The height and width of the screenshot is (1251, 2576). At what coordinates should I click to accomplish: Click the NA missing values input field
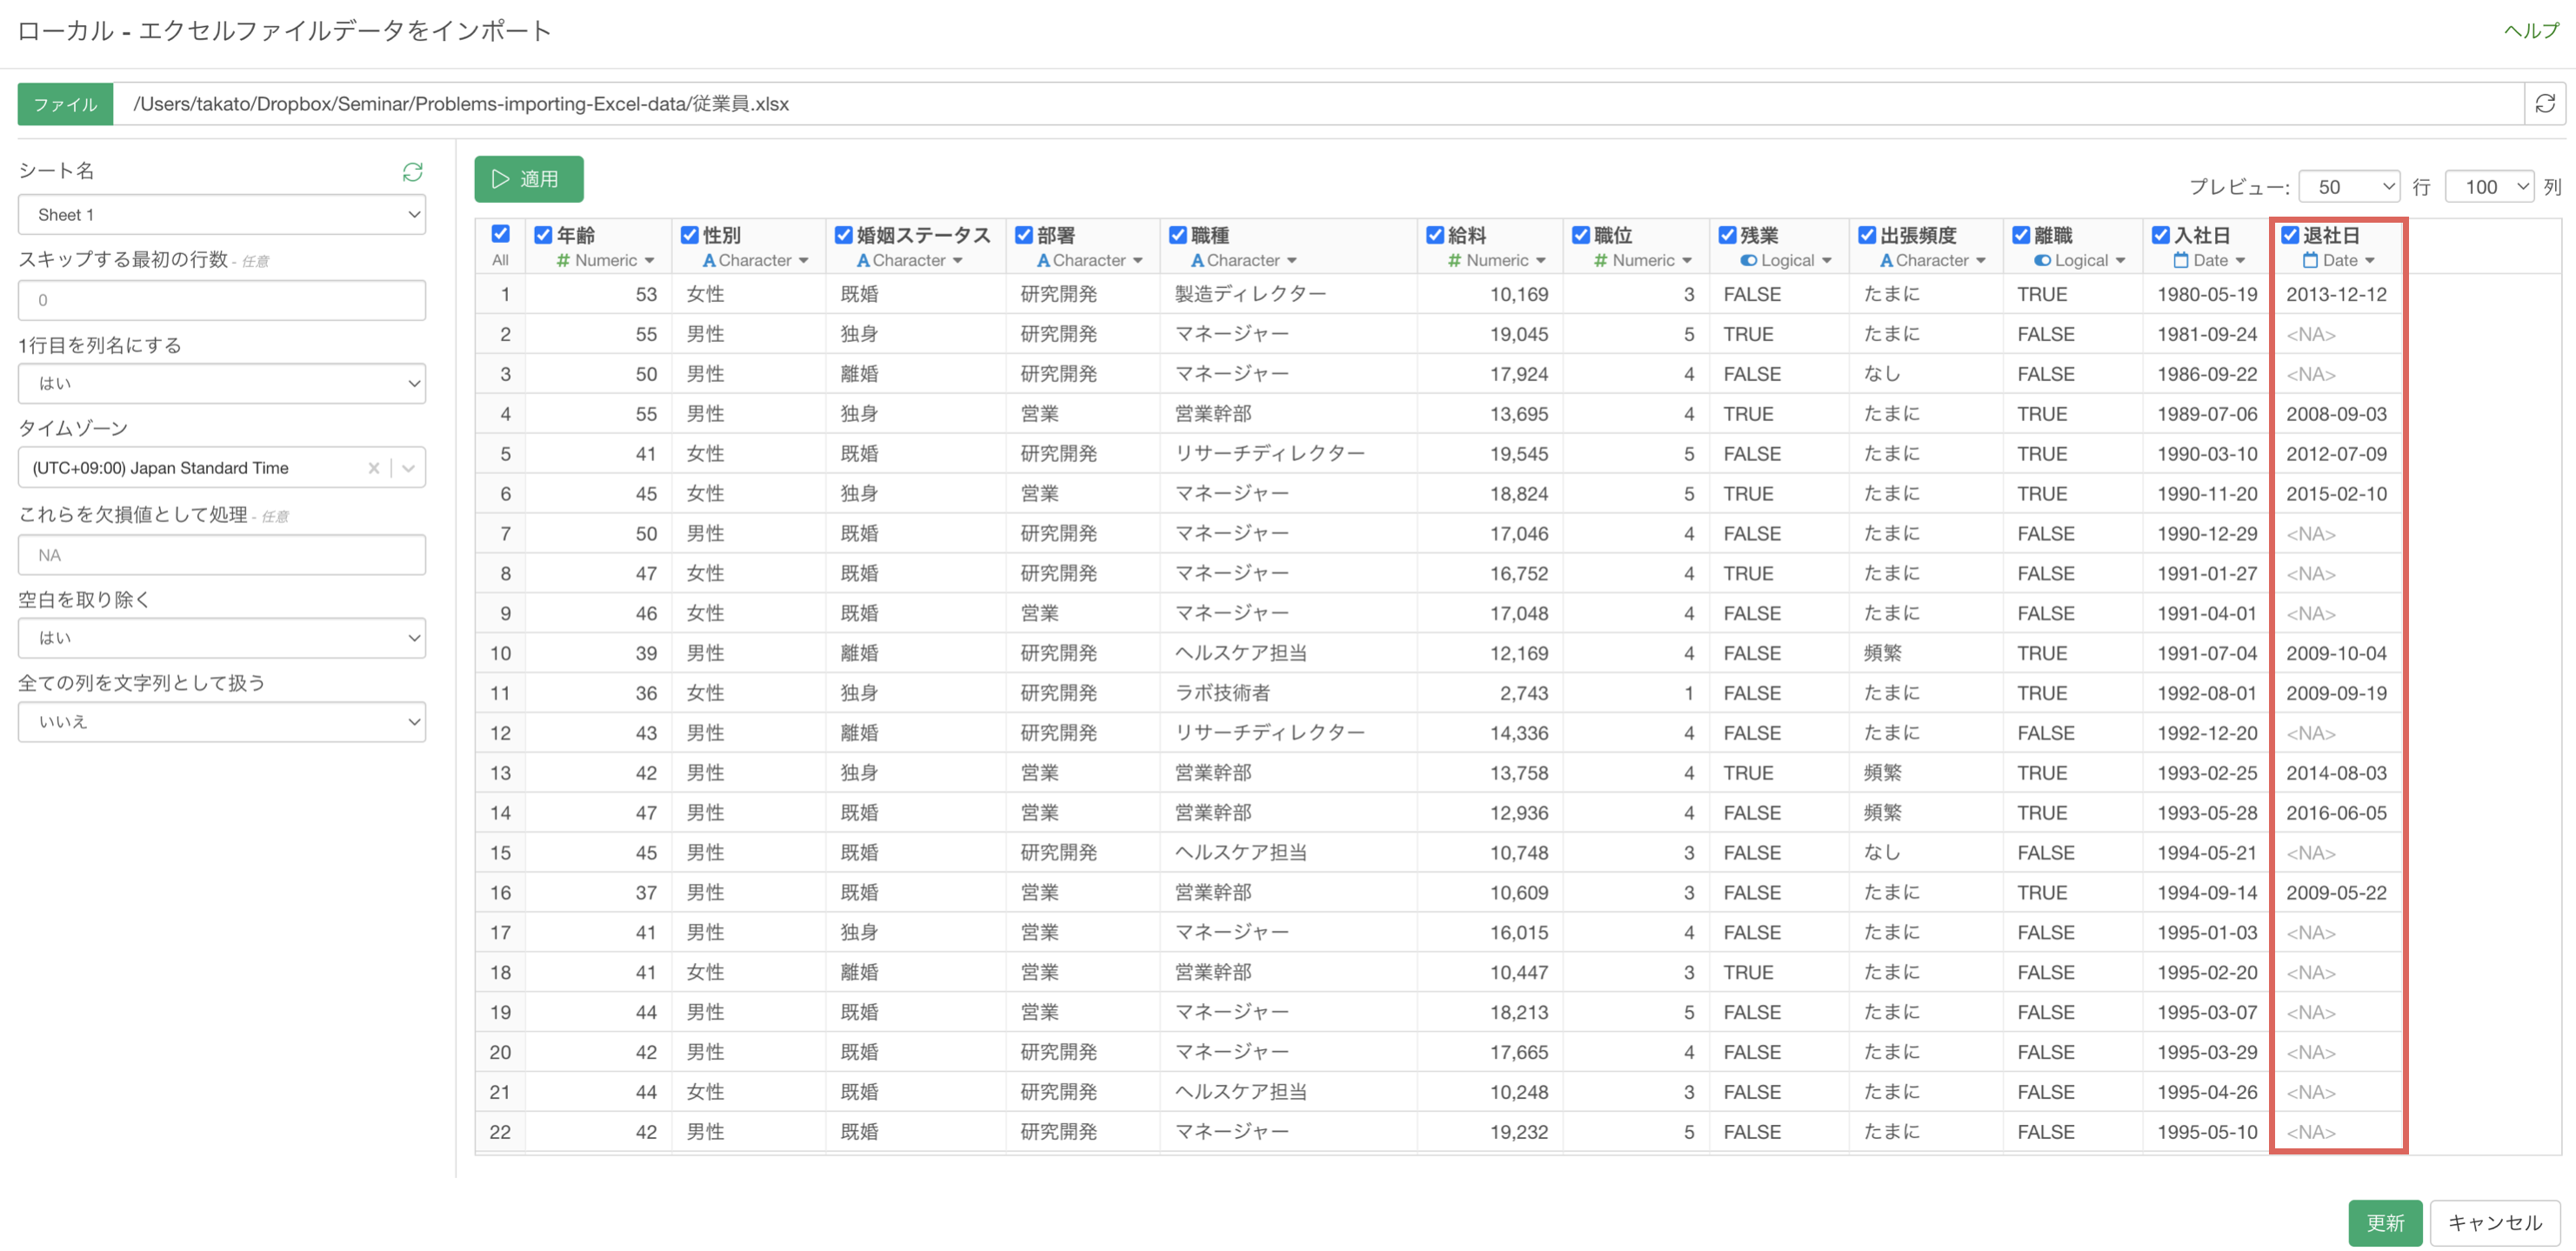pyautogui.click(x=222, y=555)
